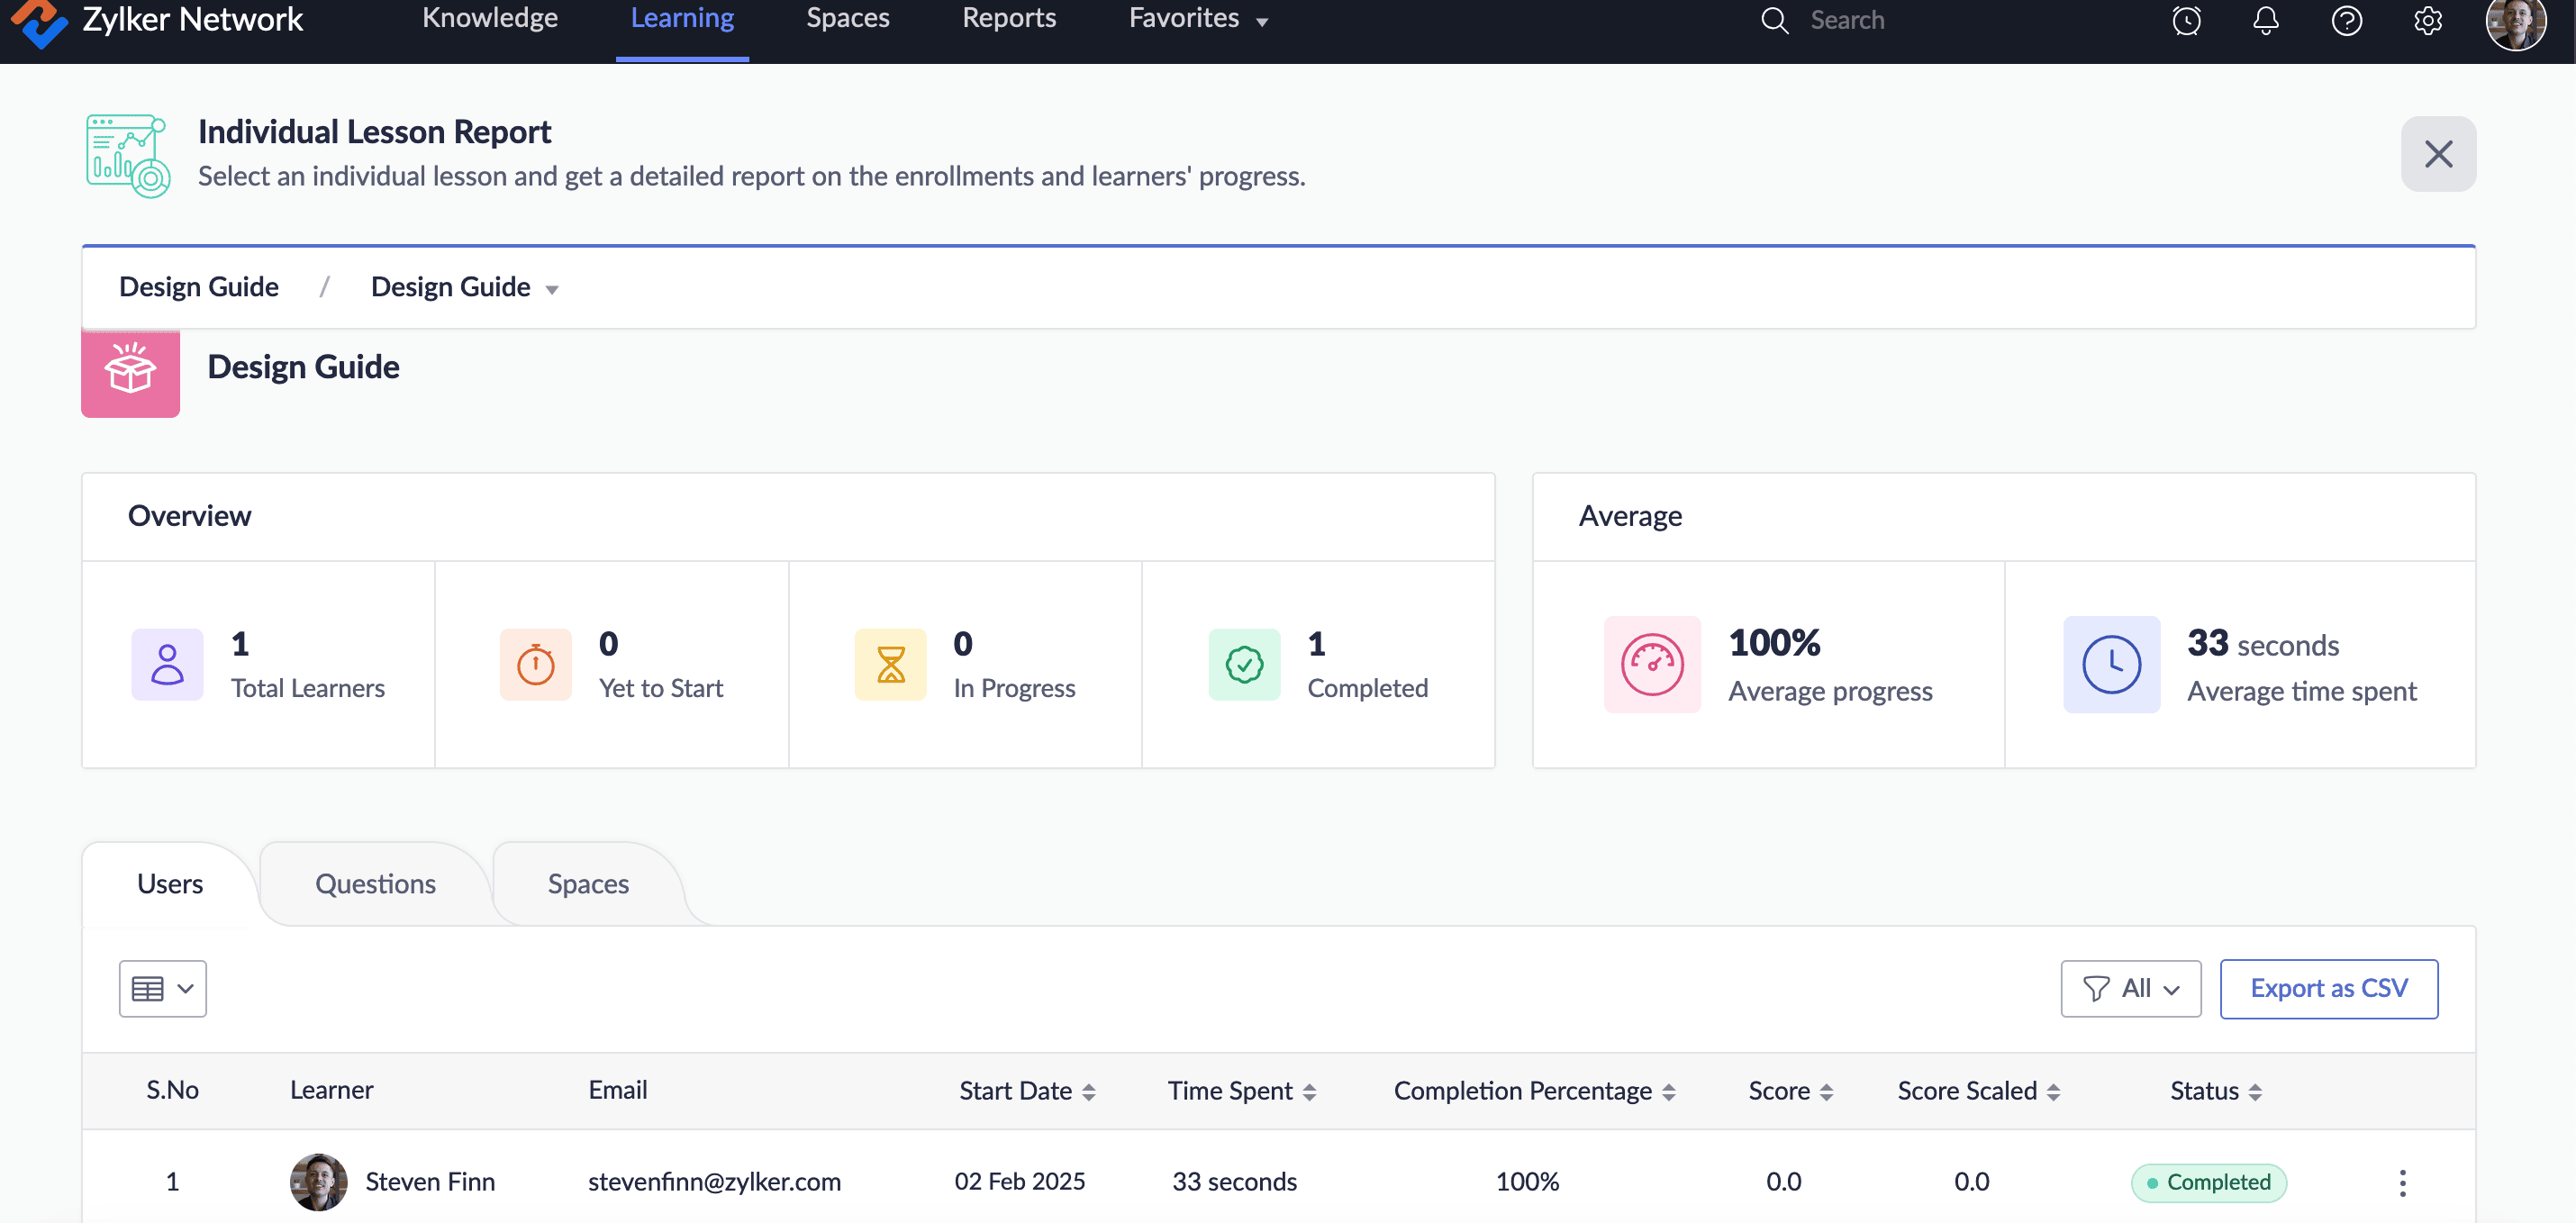Screen dimensions: 2576x1223
Task: Click the pink Design Guide lesson icon
Action: click(130, 372)
